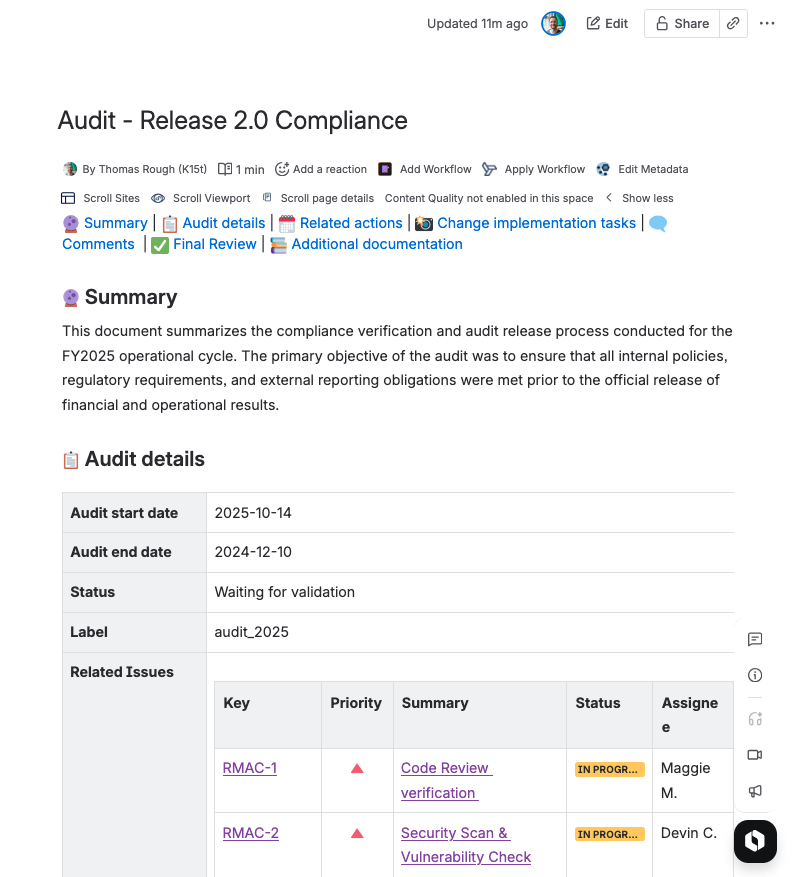
Task: Click the user avatar near Updated timestamp
Action: tap(553, 24)
